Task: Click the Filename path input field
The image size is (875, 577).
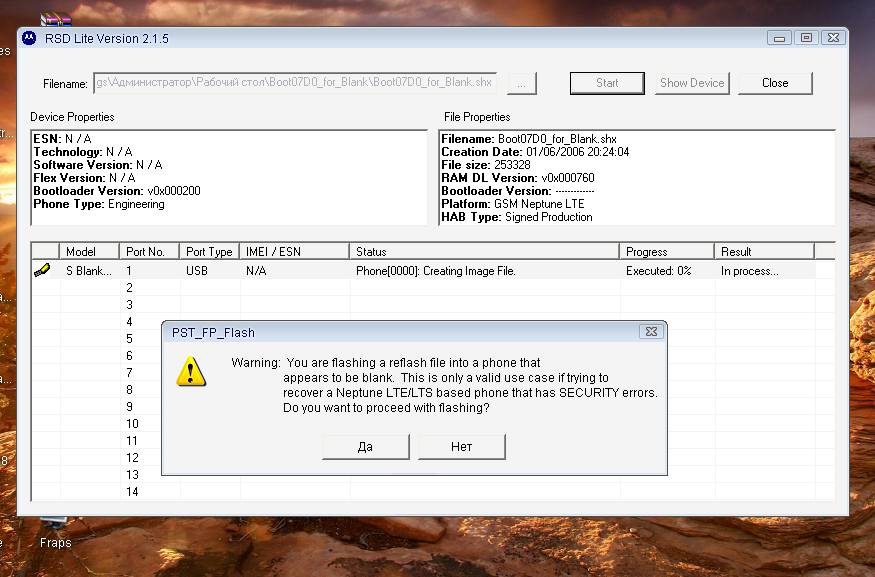Action: pyautogui.click(x=295, y=83)
